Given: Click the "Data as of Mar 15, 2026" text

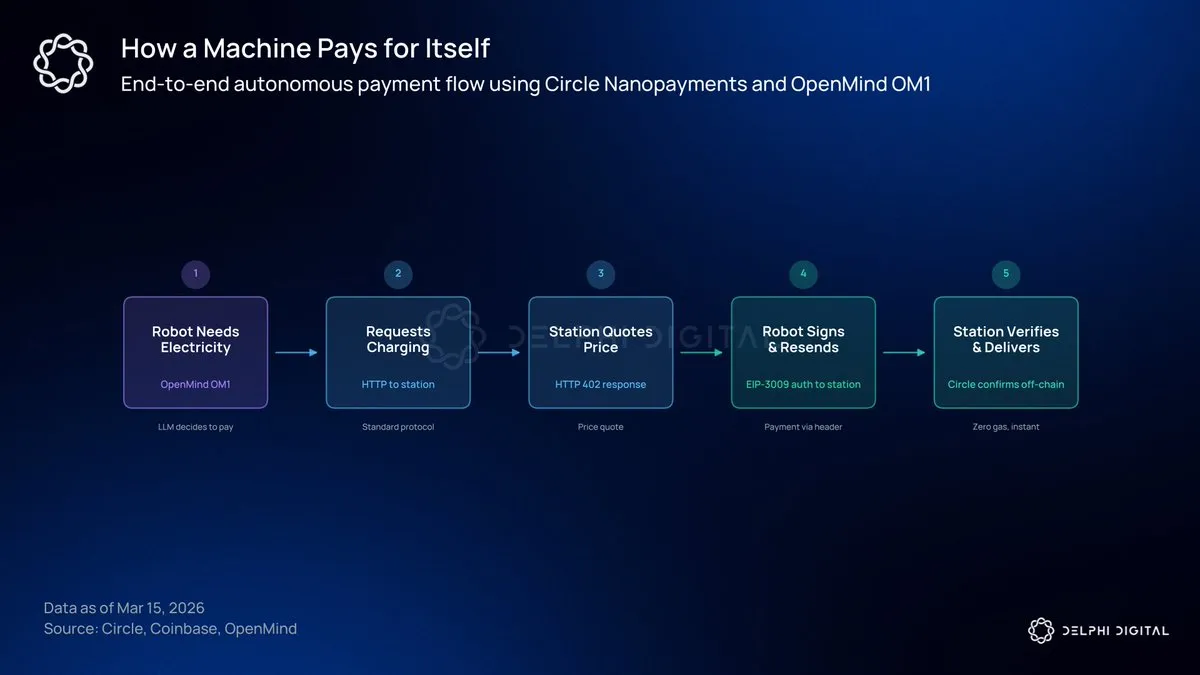Looking at the screenshot, I should pos(124,608).
